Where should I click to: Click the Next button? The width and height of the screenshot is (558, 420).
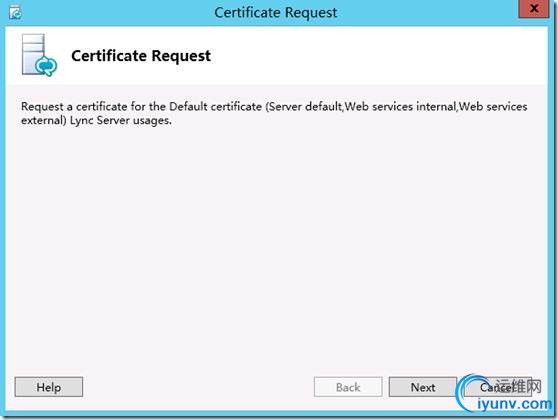[x=423, y=387]
